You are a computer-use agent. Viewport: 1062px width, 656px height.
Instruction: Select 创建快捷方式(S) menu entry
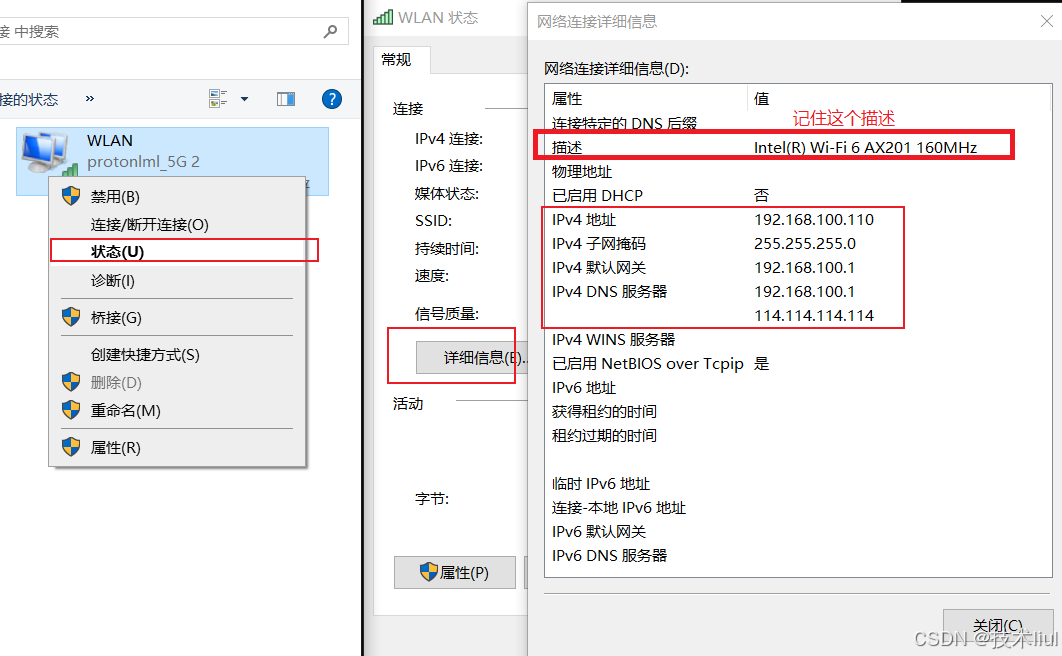click(177, 355)
